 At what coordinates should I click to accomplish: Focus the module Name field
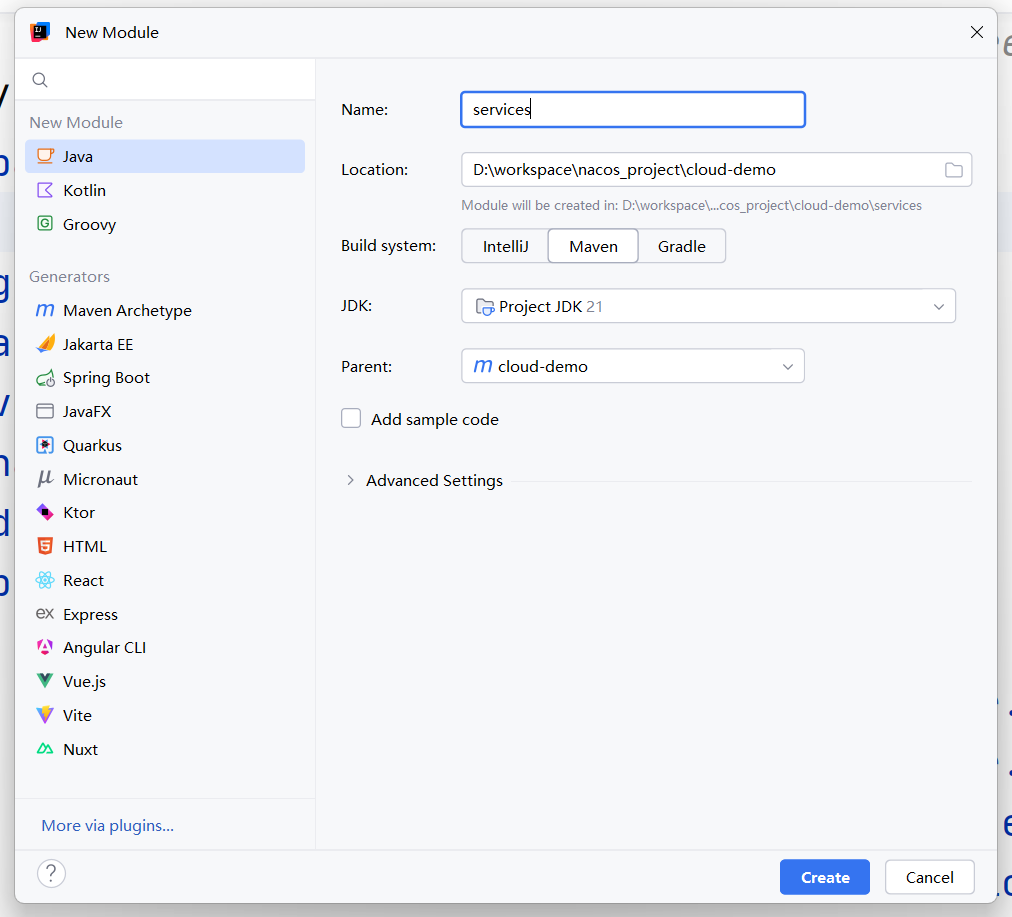[x=632, y=110]
